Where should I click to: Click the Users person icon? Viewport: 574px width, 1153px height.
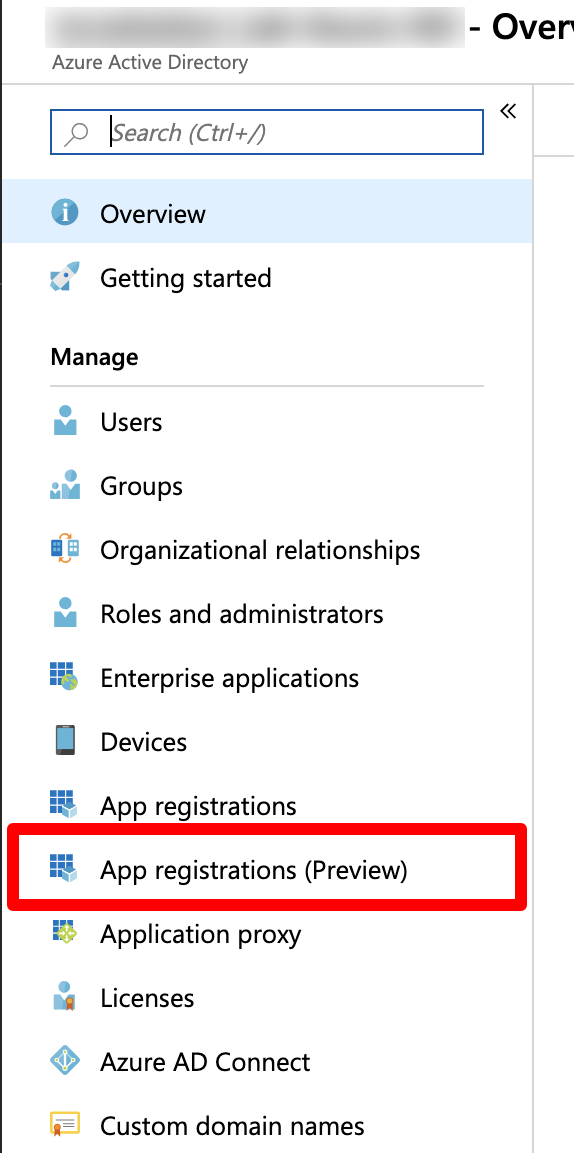tap(65, 421)
